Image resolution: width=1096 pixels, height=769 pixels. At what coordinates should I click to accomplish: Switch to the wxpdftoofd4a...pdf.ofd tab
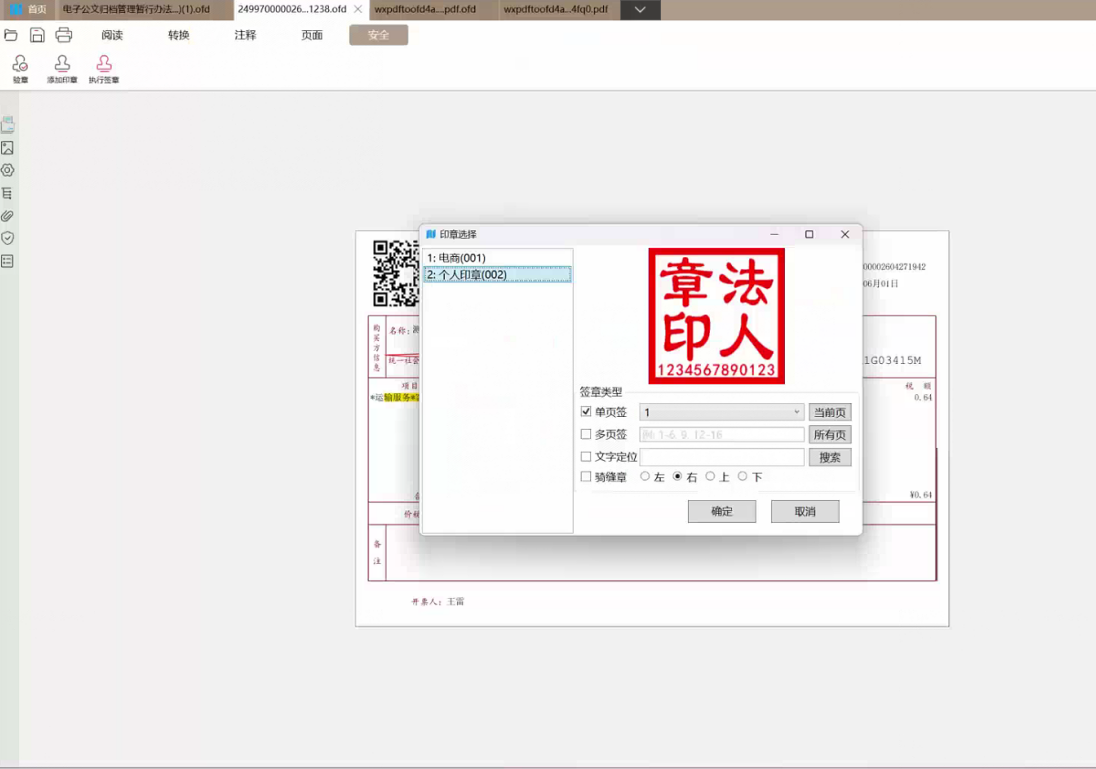click(425, 9)
